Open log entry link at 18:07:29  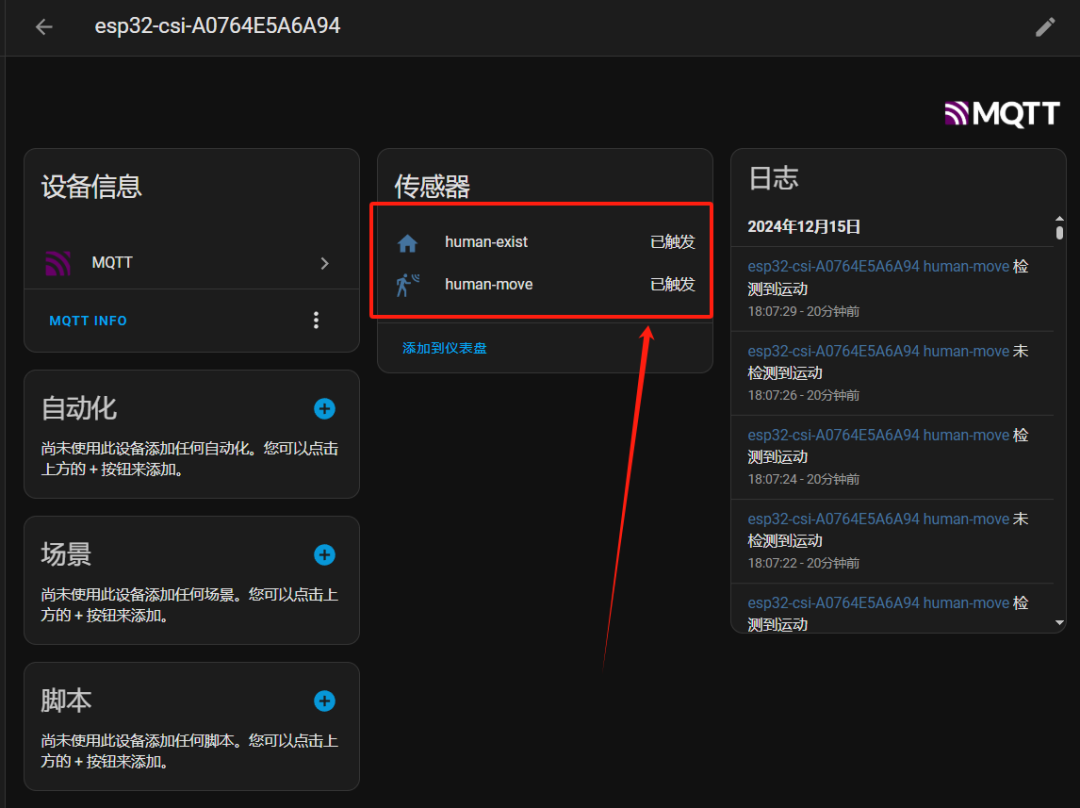[878, 267]
